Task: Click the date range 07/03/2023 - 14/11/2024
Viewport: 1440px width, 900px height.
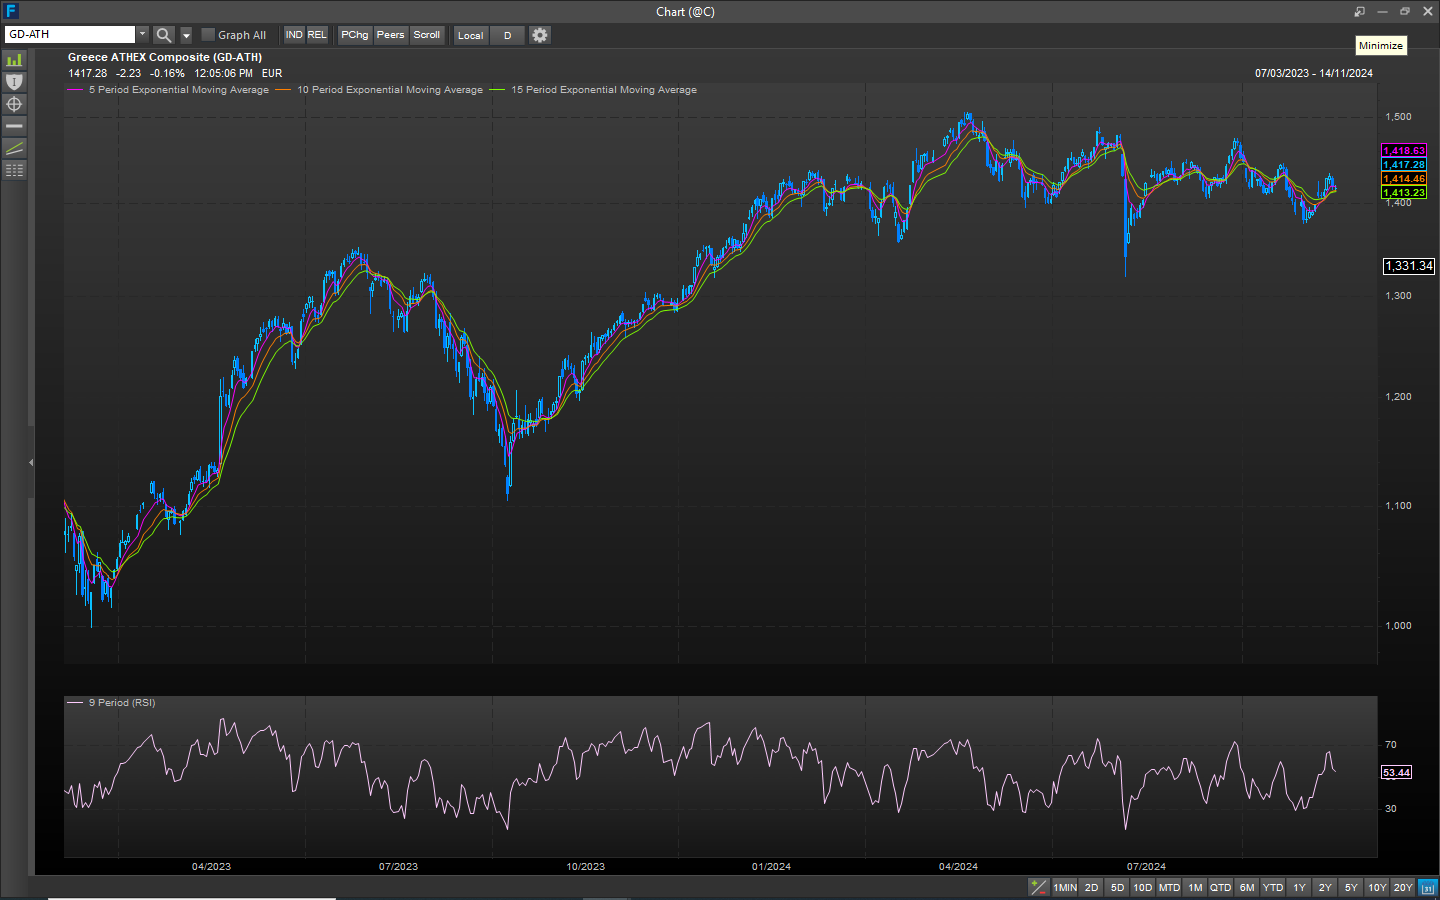Action: 1314,73
